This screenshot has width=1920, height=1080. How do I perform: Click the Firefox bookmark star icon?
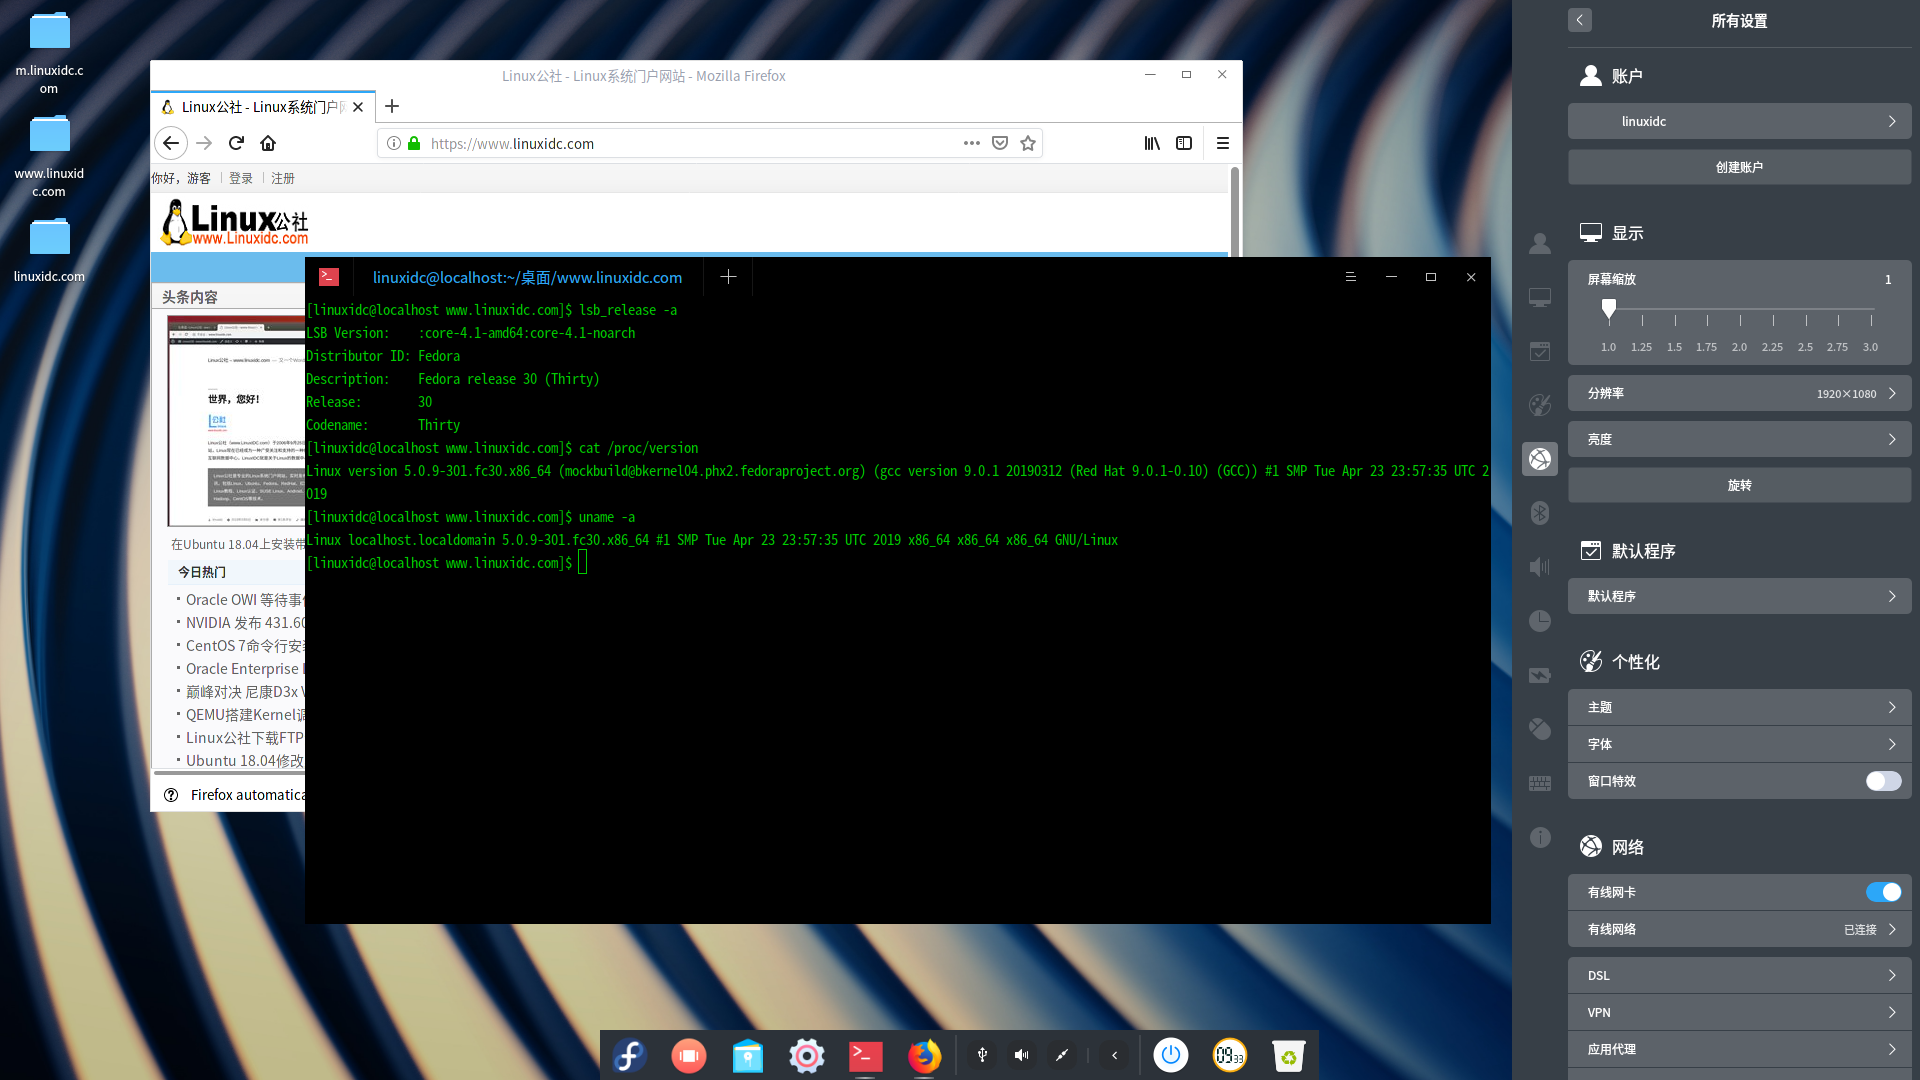pos(1029,142)
